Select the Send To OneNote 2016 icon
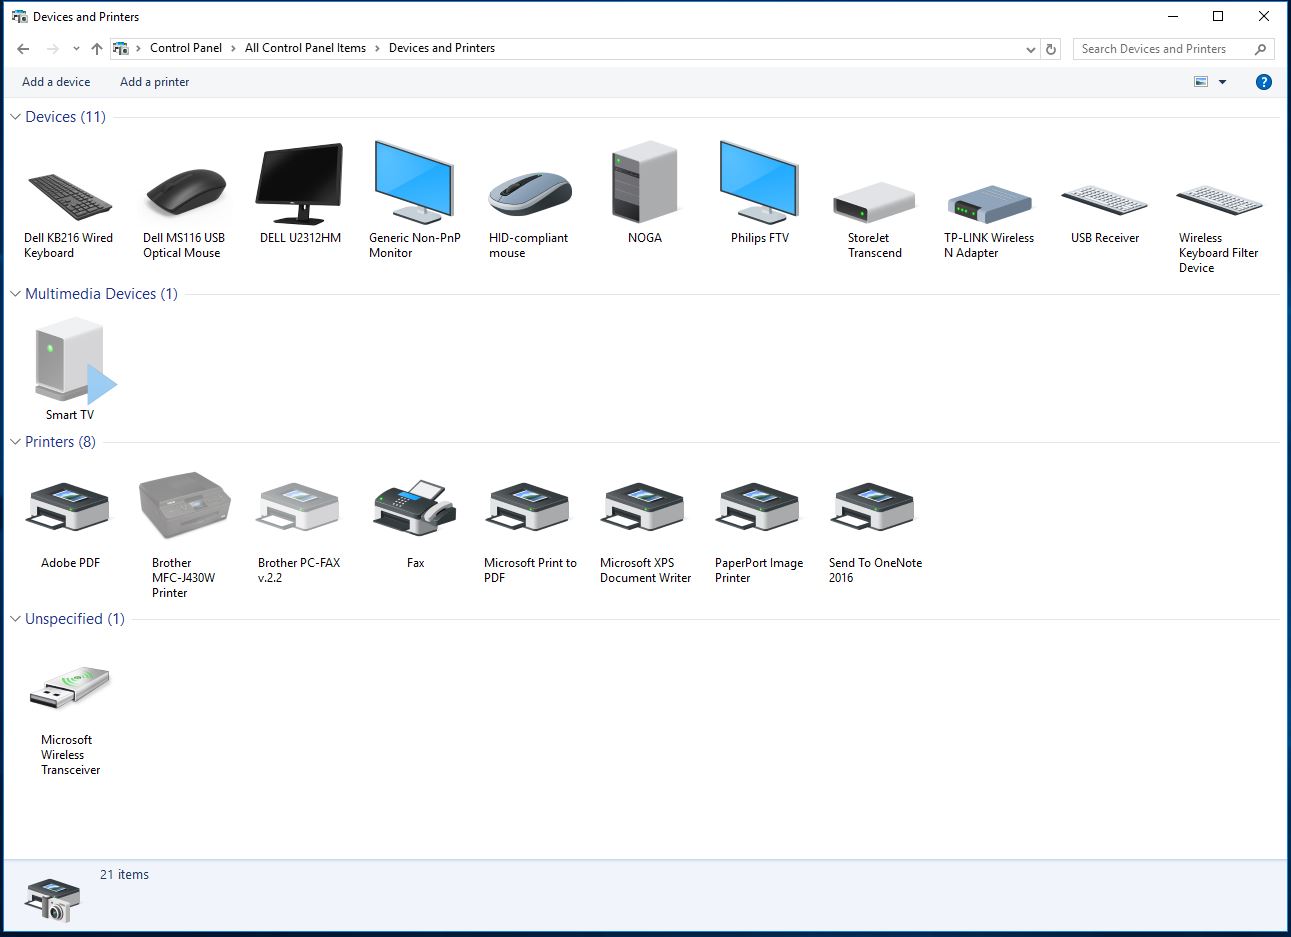Viewport: 1291px width, 937px height. pyautogui.click(x=874, y=509)
